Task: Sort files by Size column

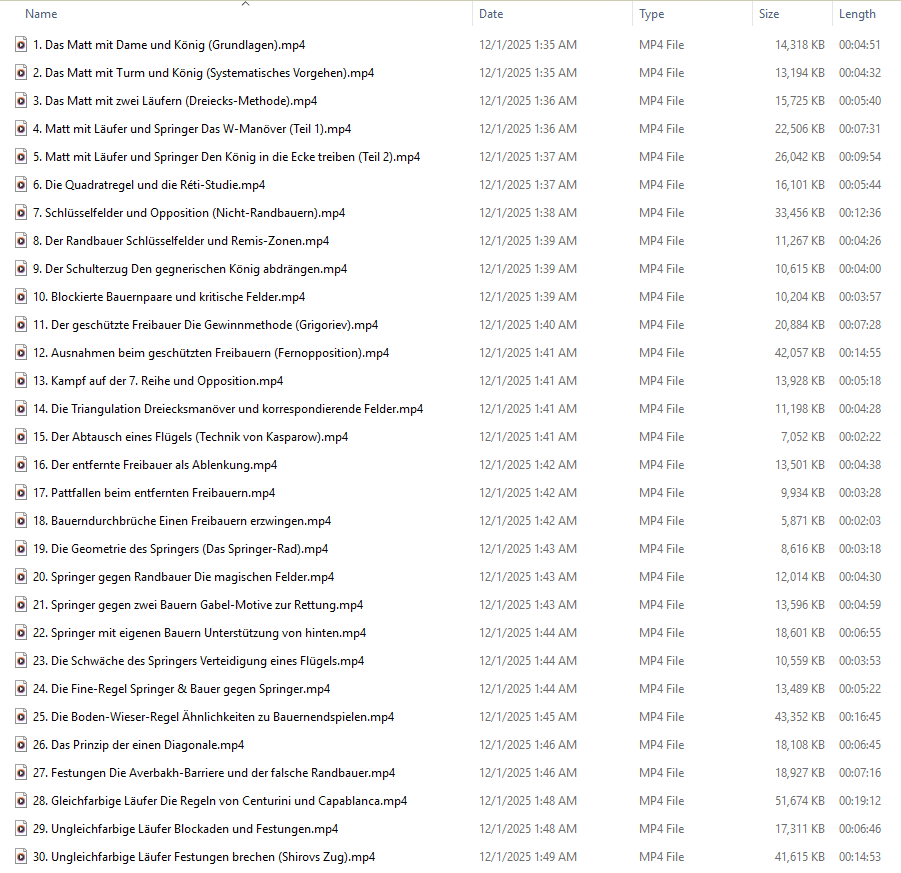Action: [769, 14]
